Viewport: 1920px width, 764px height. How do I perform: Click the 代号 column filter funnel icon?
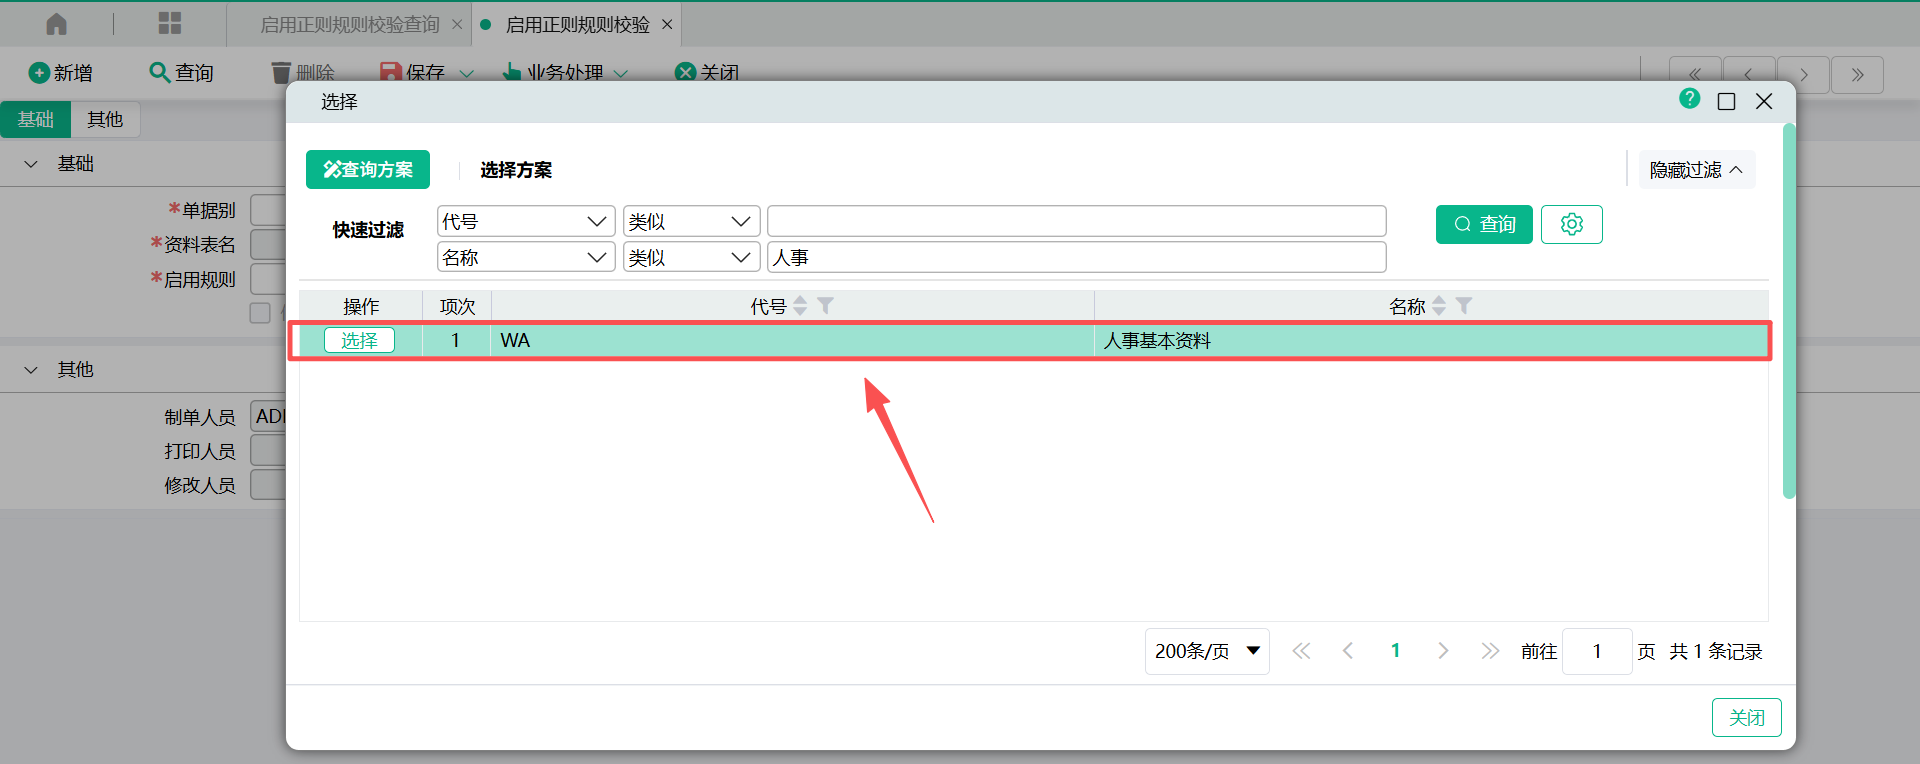(x=826, y=306)
